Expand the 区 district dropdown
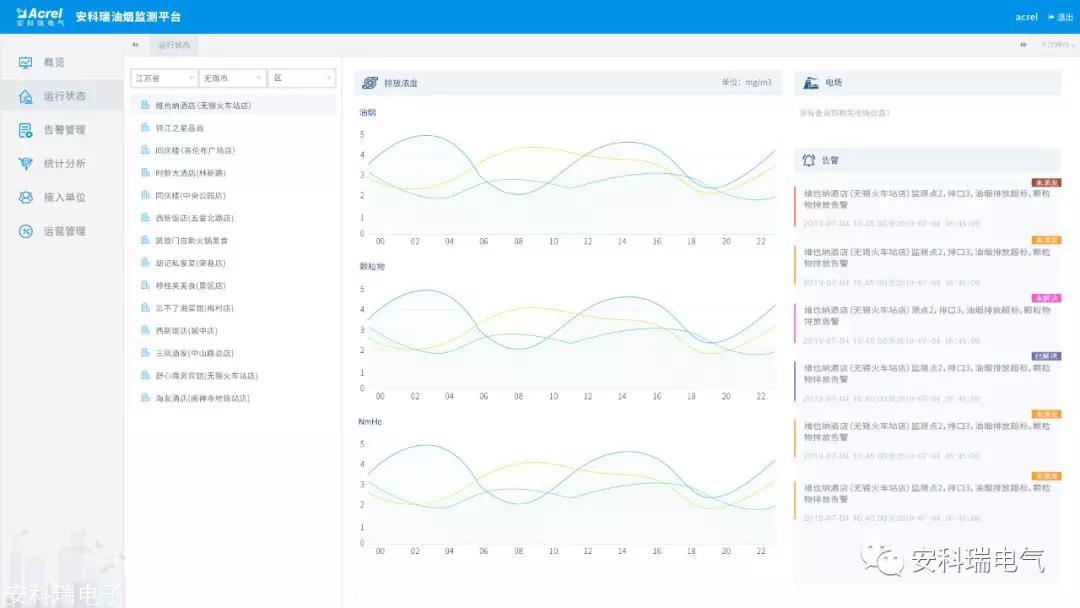 [301, 78]
